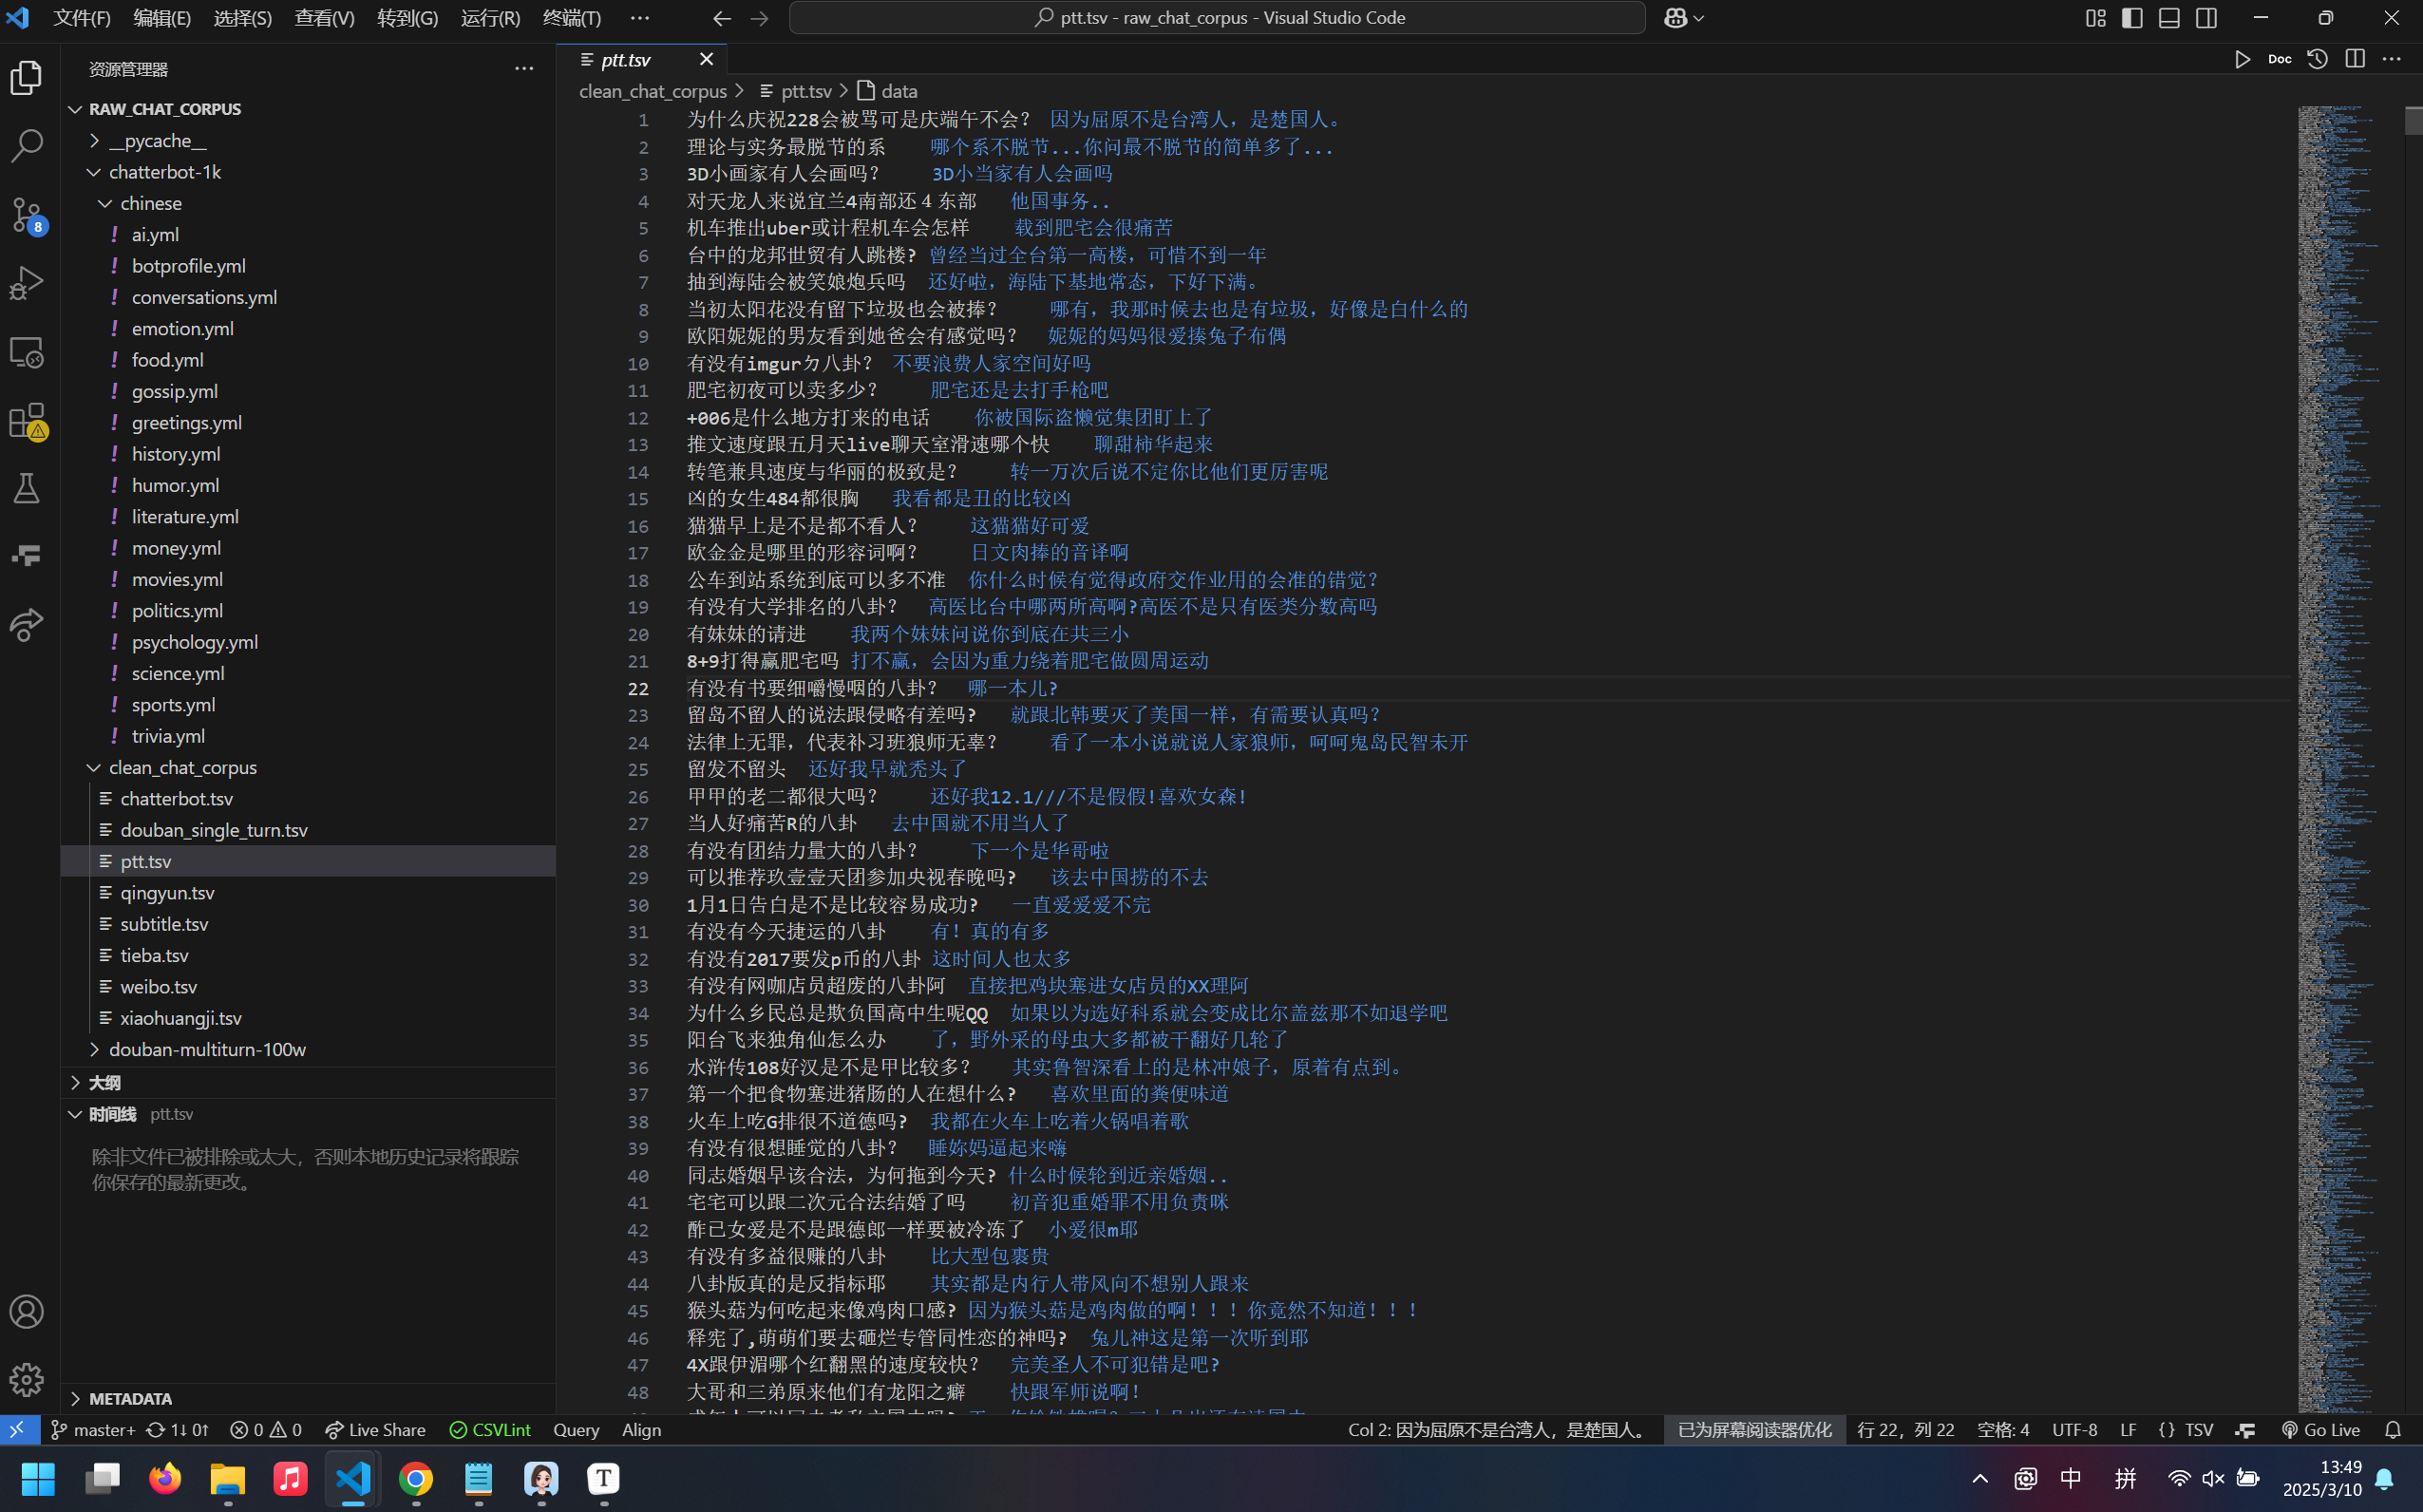Expand the METADATA section
This screenshot has height=1512, width=2423.
(75, 1398)
